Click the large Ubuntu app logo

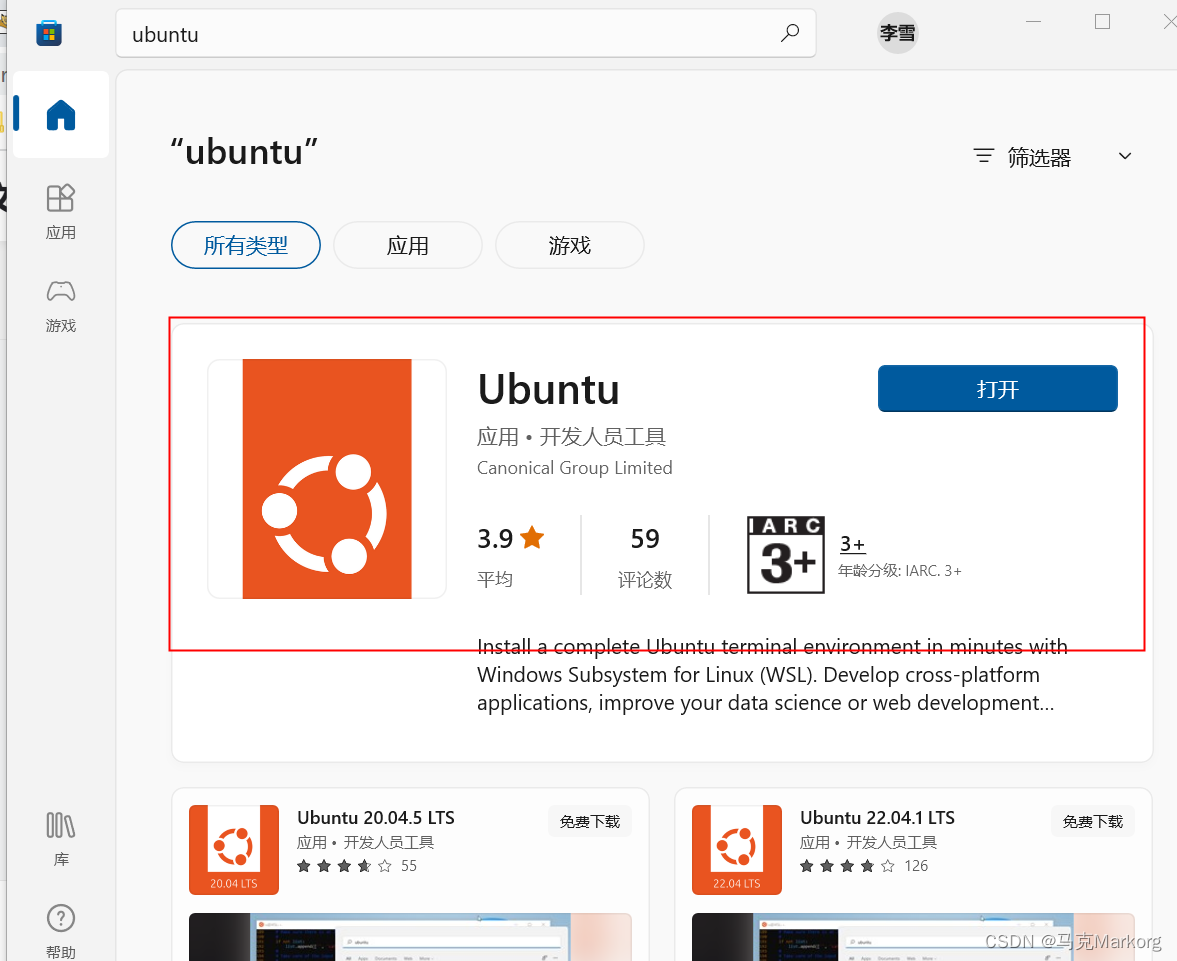point(327,479)
